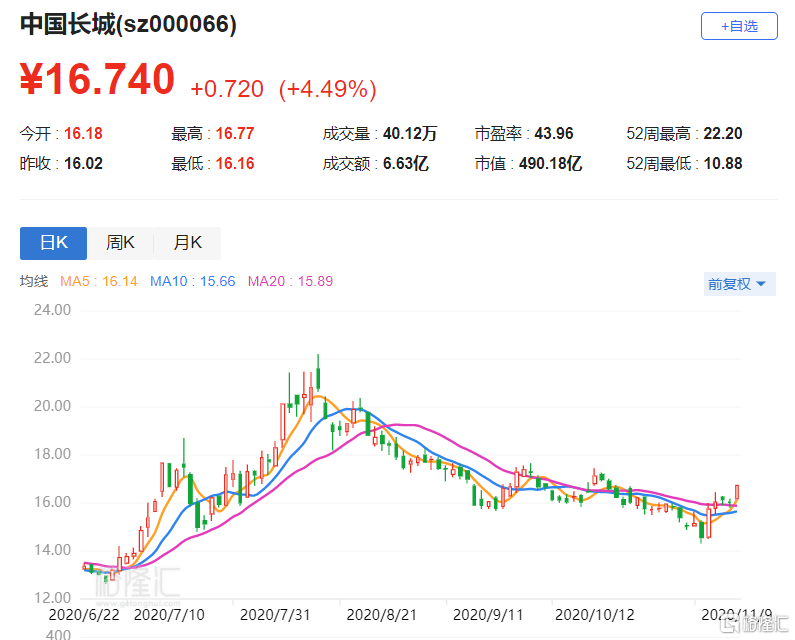Click the MA10 : 15.66 legend label
Screen dimensions: 795x640
193,281
